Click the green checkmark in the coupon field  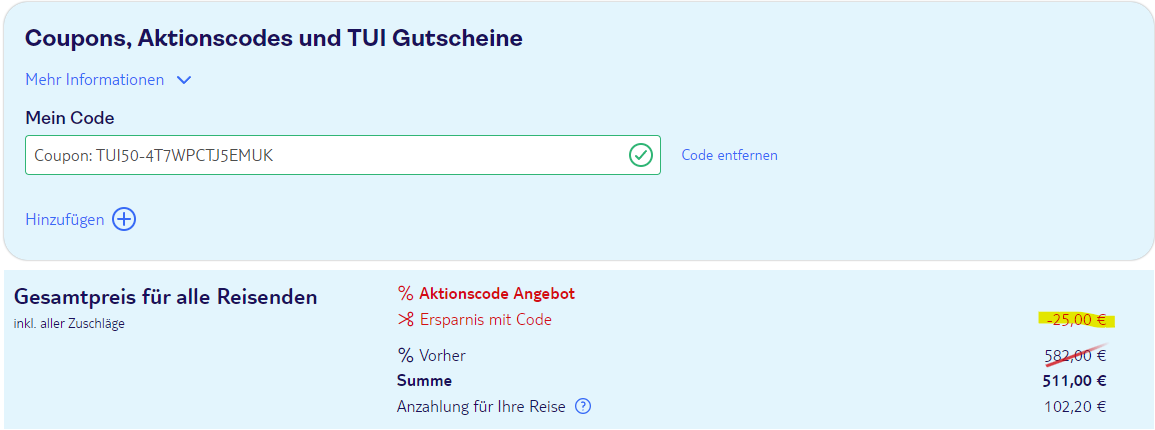click(641, 155)
